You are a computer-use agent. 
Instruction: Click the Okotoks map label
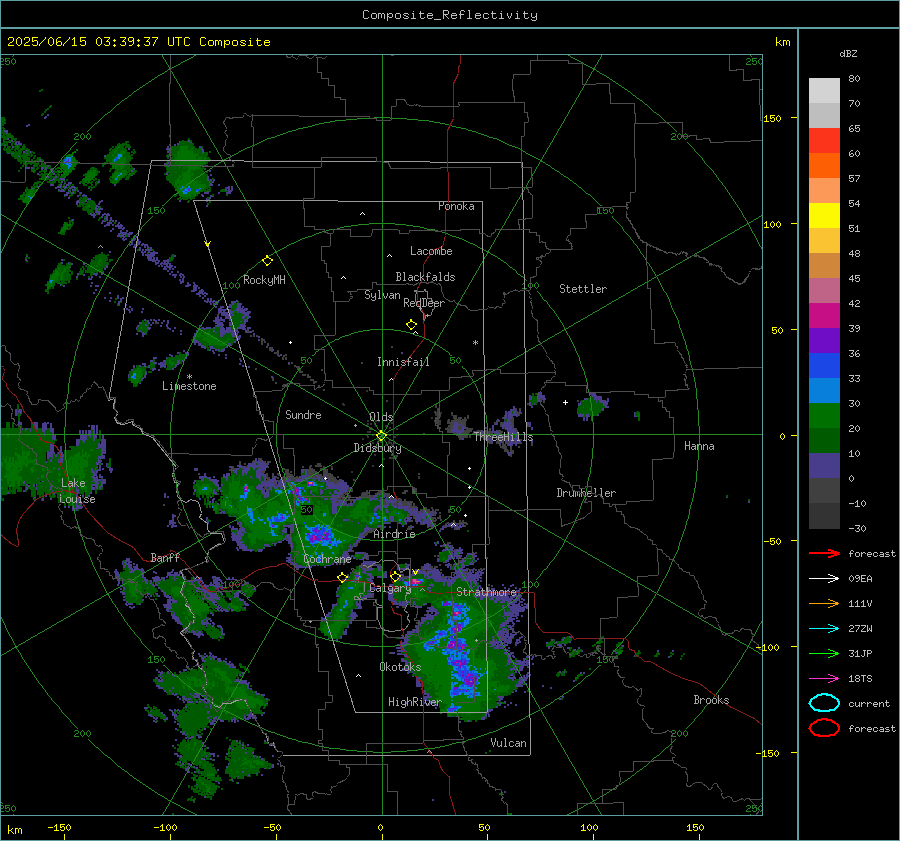click(x=400, y=667)
